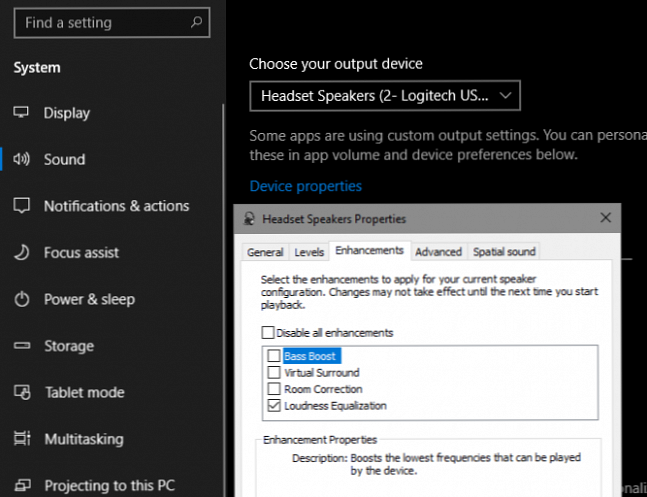Uncheck the Loudness Equalization checkbox
This screenshot has width=647, height=497.
pos(274,406)
